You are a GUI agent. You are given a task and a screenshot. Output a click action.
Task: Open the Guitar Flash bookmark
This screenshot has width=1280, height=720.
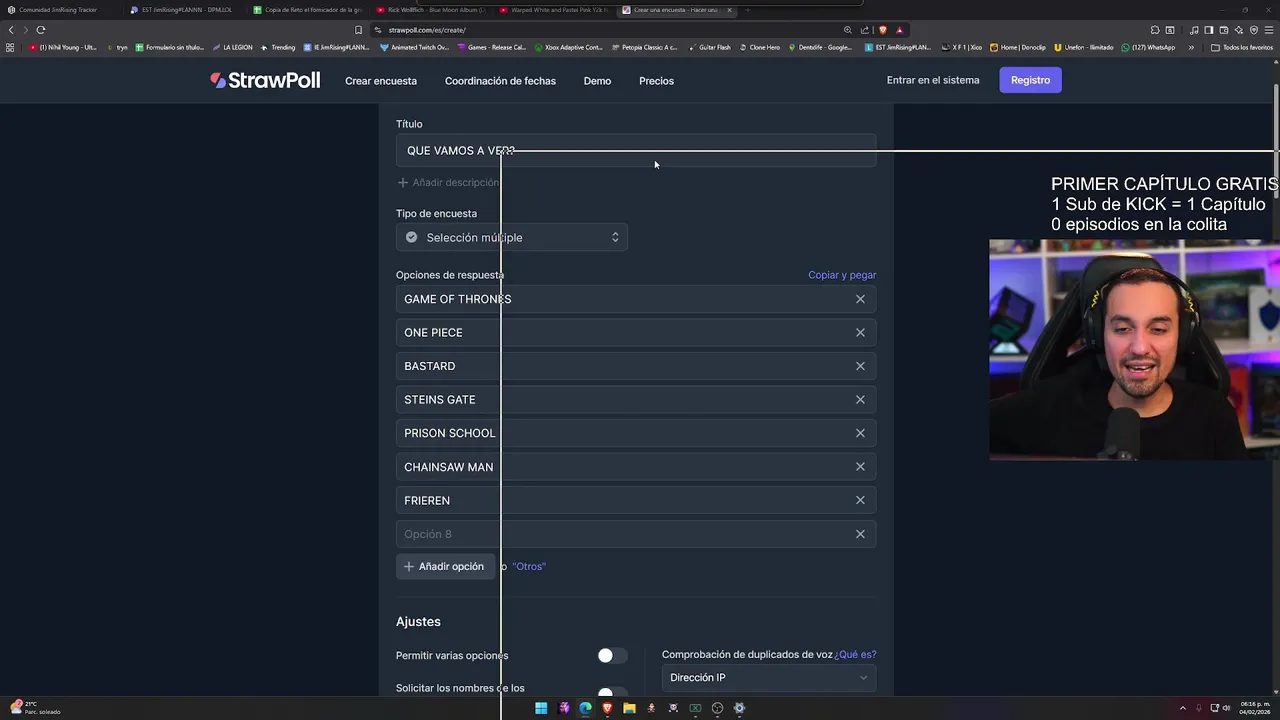click(x=710, y=47)
